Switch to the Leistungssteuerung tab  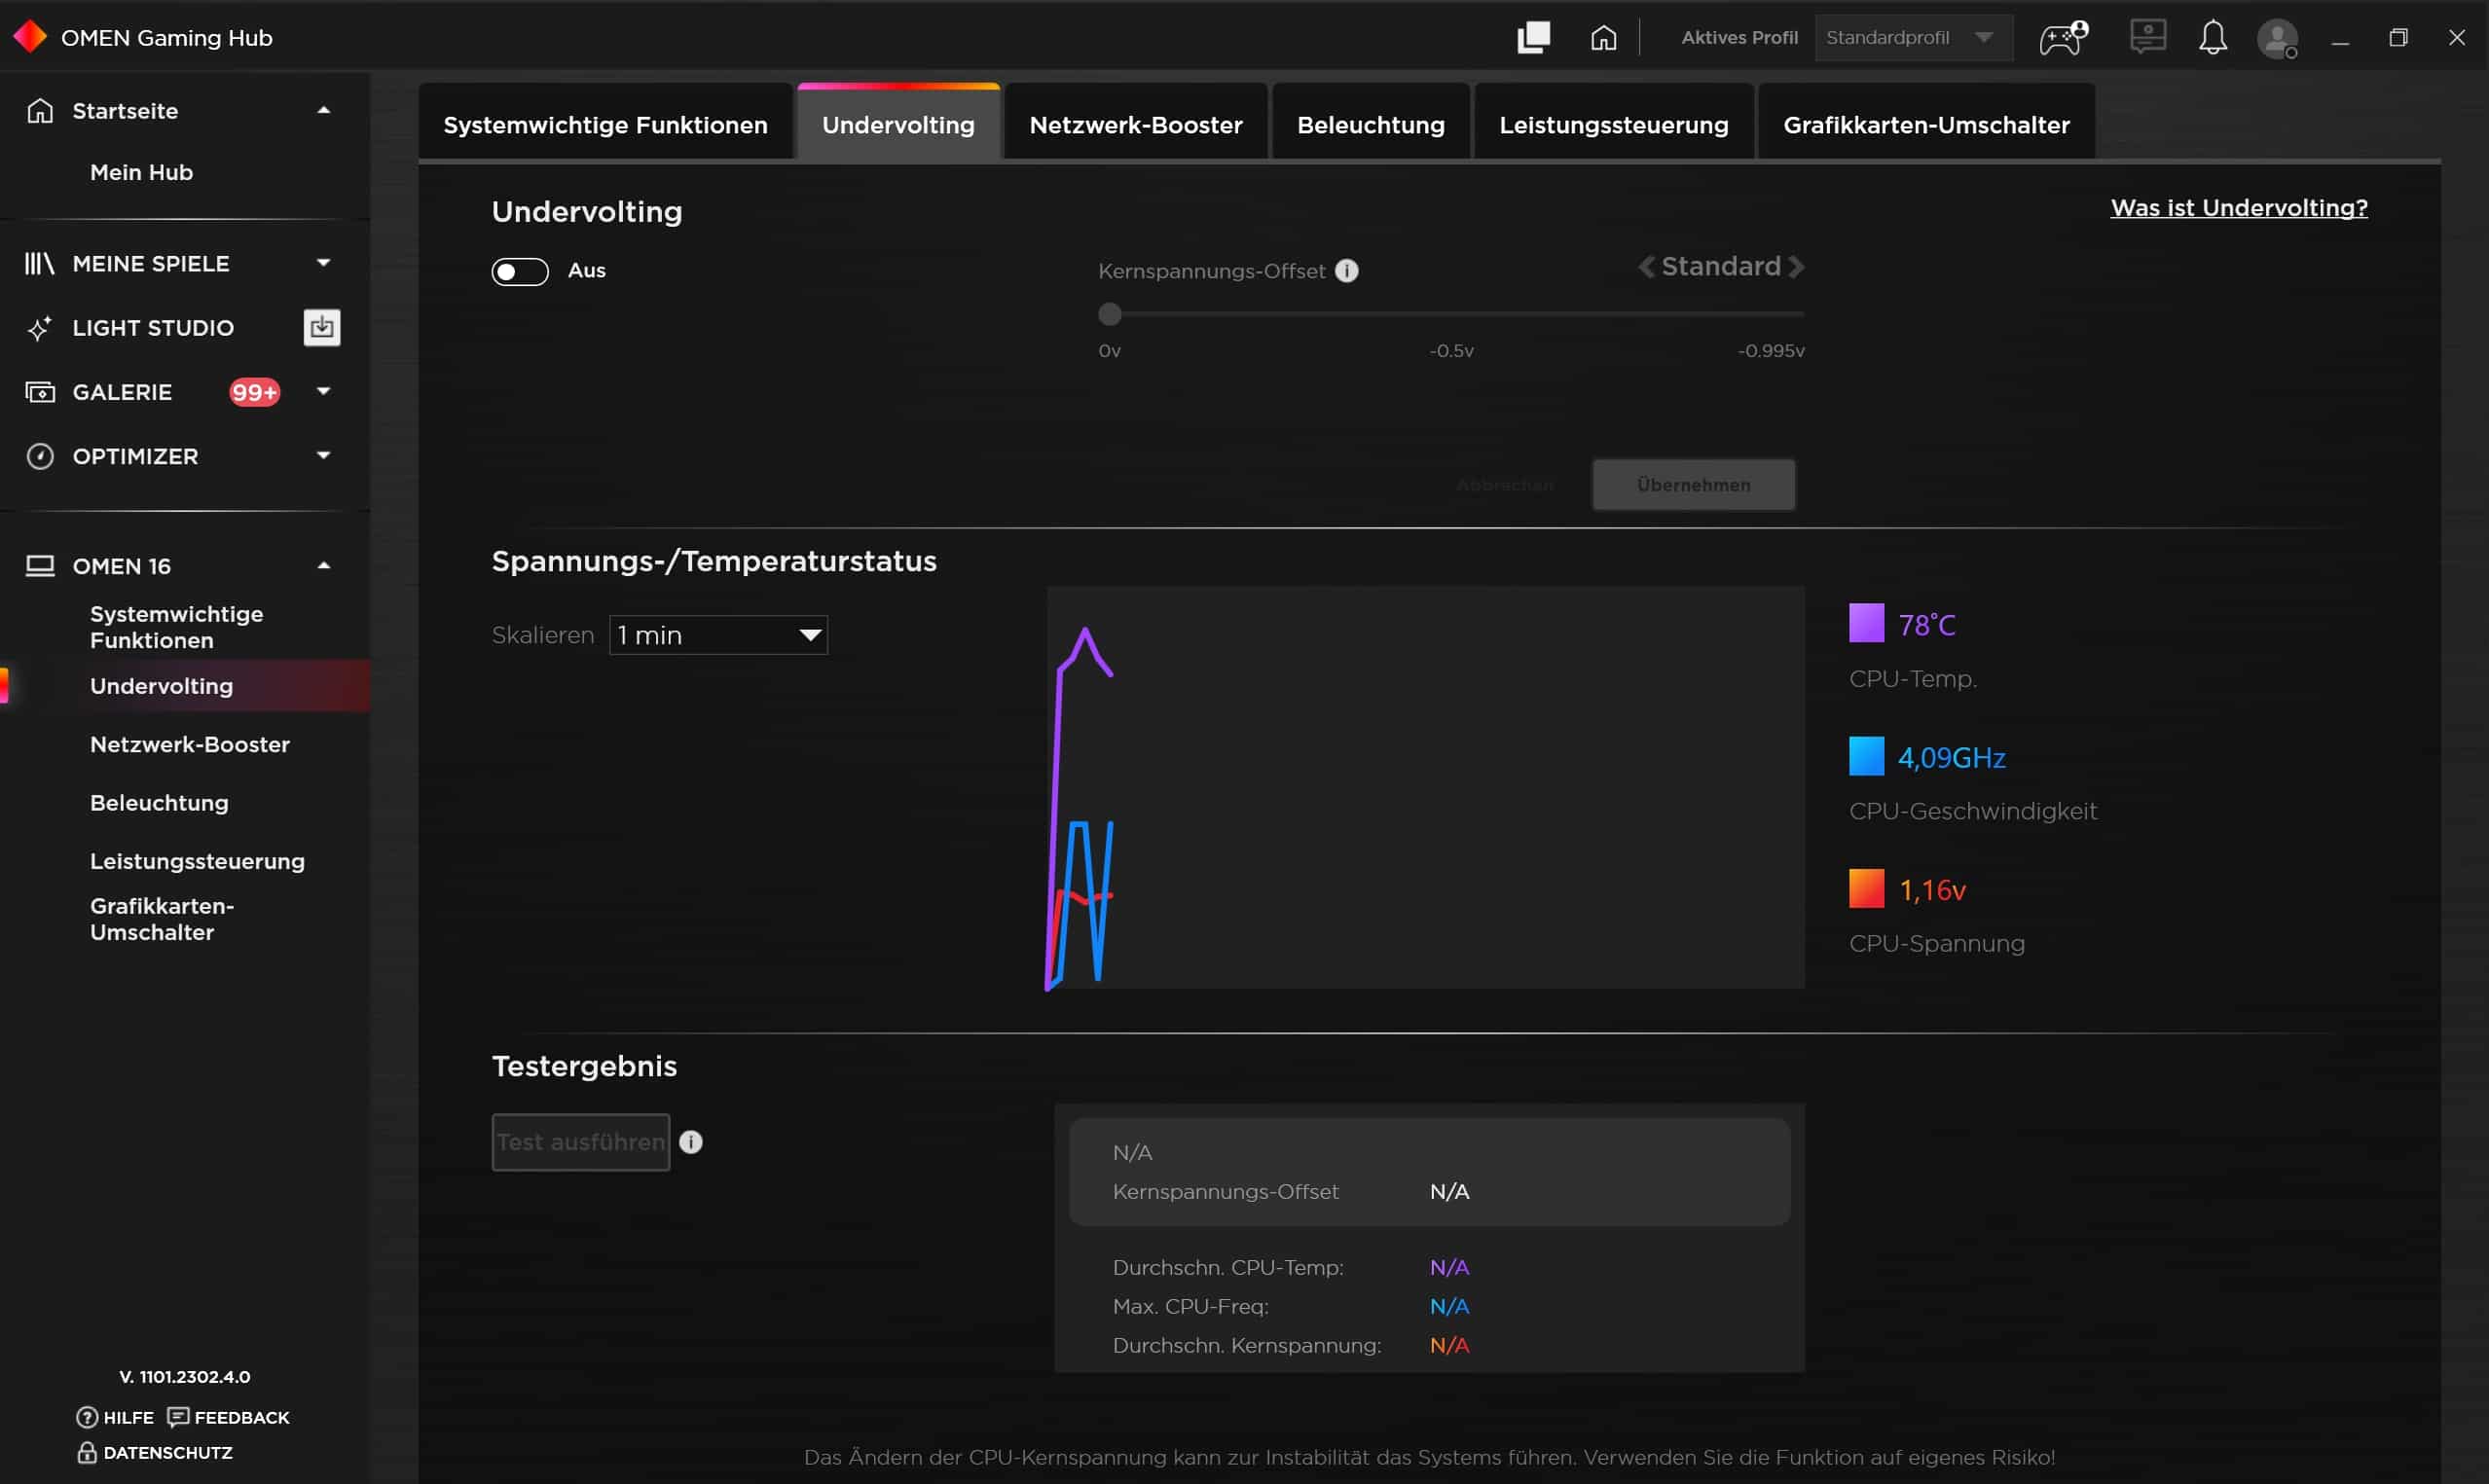(1613, 125)
